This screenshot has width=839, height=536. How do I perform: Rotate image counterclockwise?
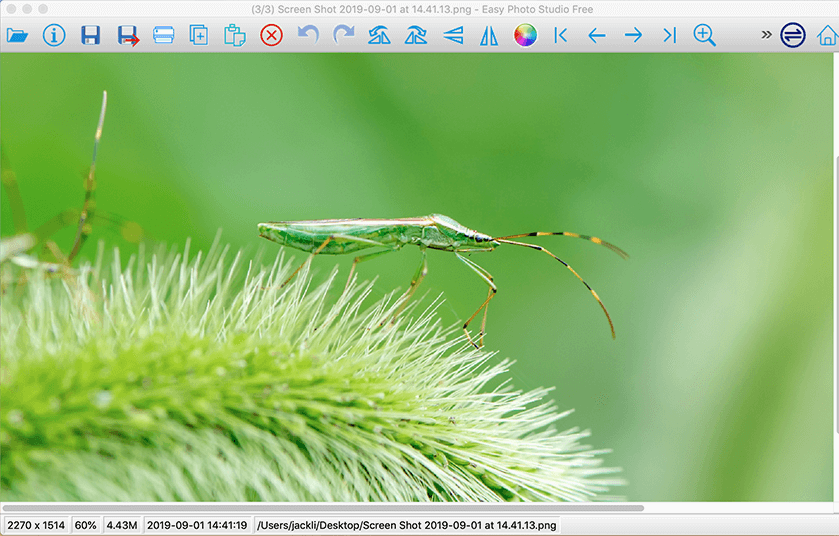pos(380,36)
